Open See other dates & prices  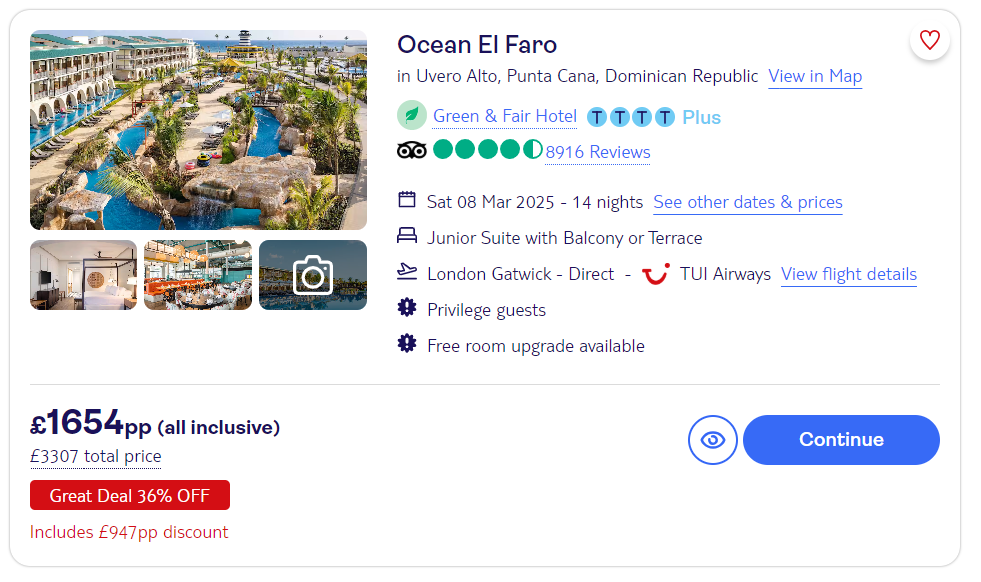748,202
